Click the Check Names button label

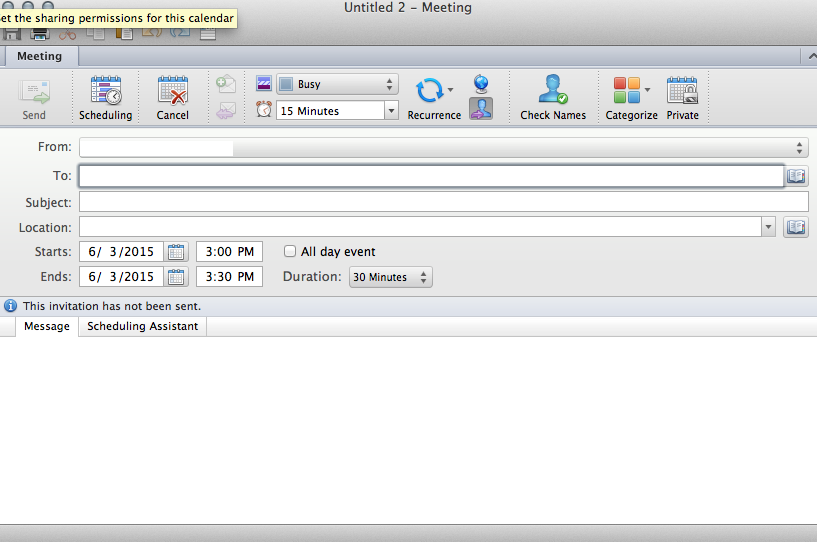pos(553,115)
